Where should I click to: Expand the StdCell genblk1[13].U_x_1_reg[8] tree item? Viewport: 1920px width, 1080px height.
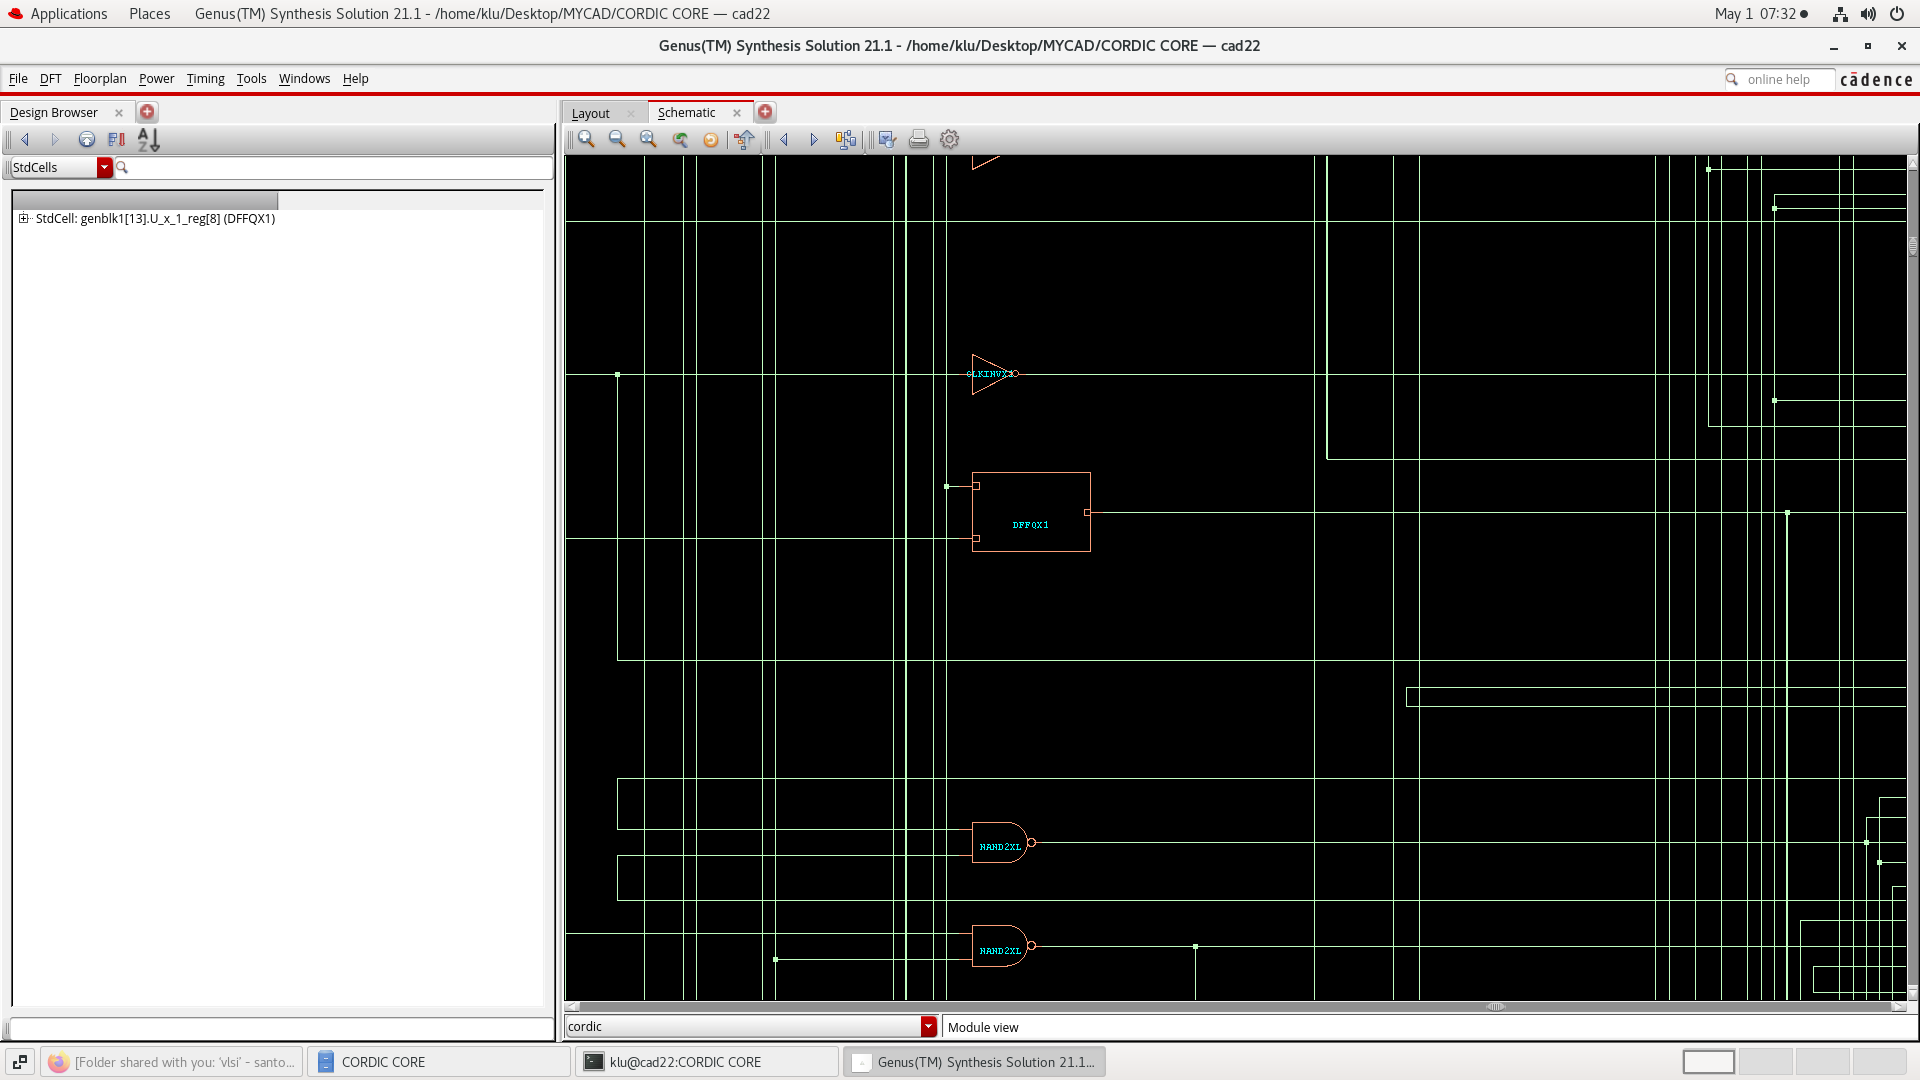(x=23, y=219)
